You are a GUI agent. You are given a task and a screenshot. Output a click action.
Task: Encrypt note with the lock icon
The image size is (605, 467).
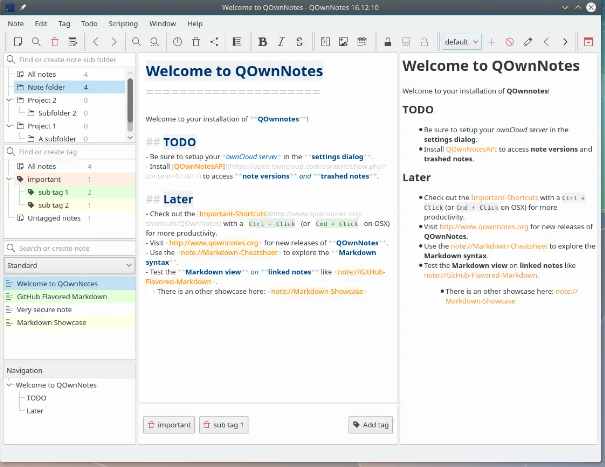click(x=388, y=42)
